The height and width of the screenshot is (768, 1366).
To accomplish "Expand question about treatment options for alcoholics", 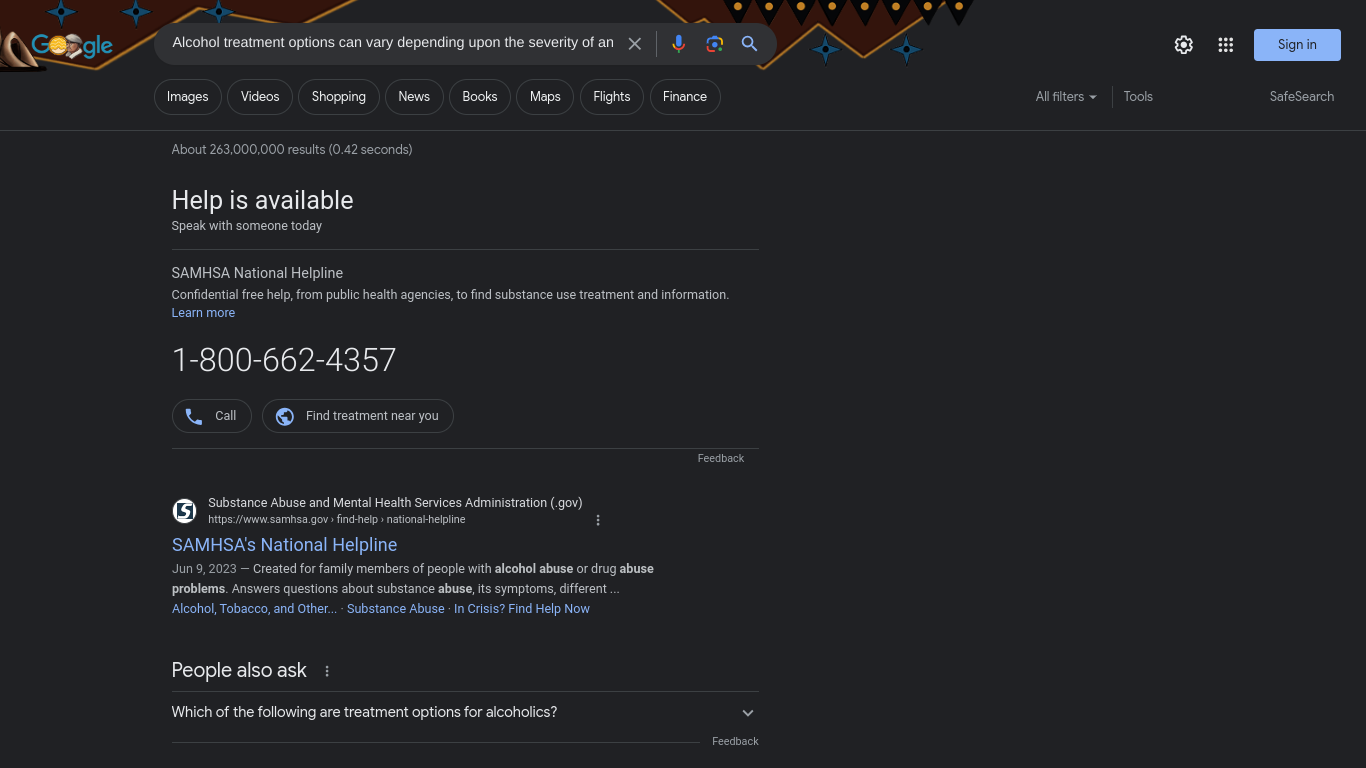I will [465, 713].
